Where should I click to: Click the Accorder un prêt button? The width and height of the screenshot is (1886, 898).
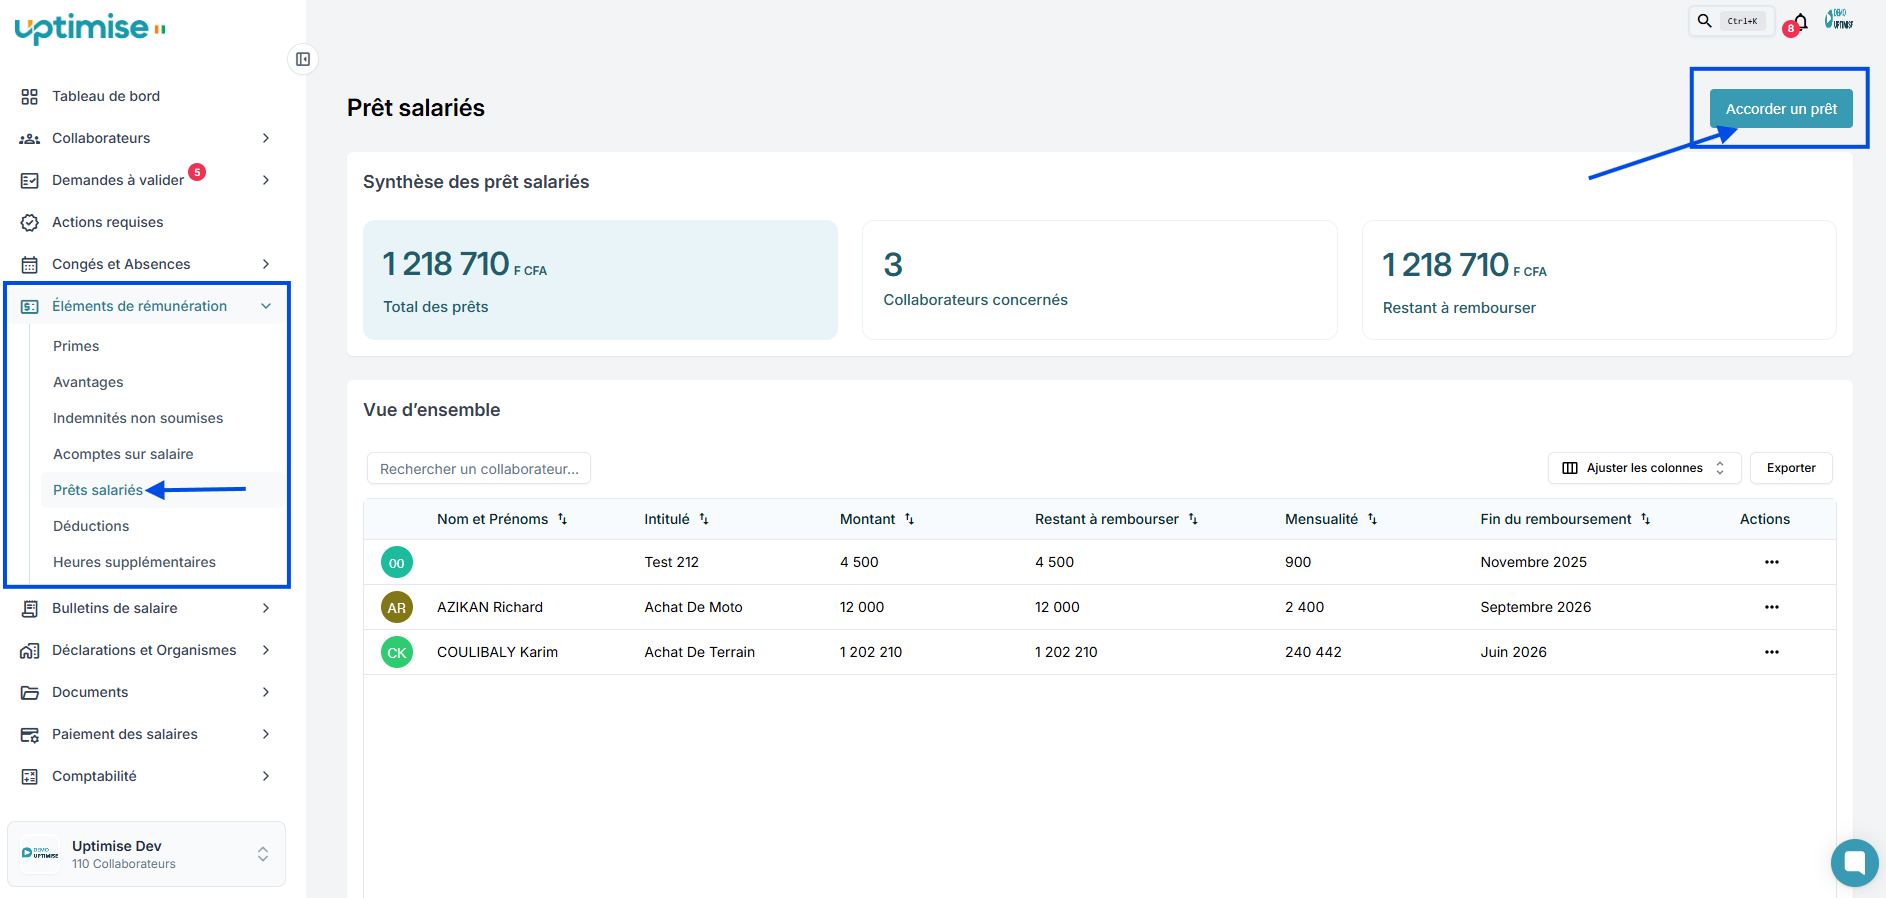pos(1780,109)
